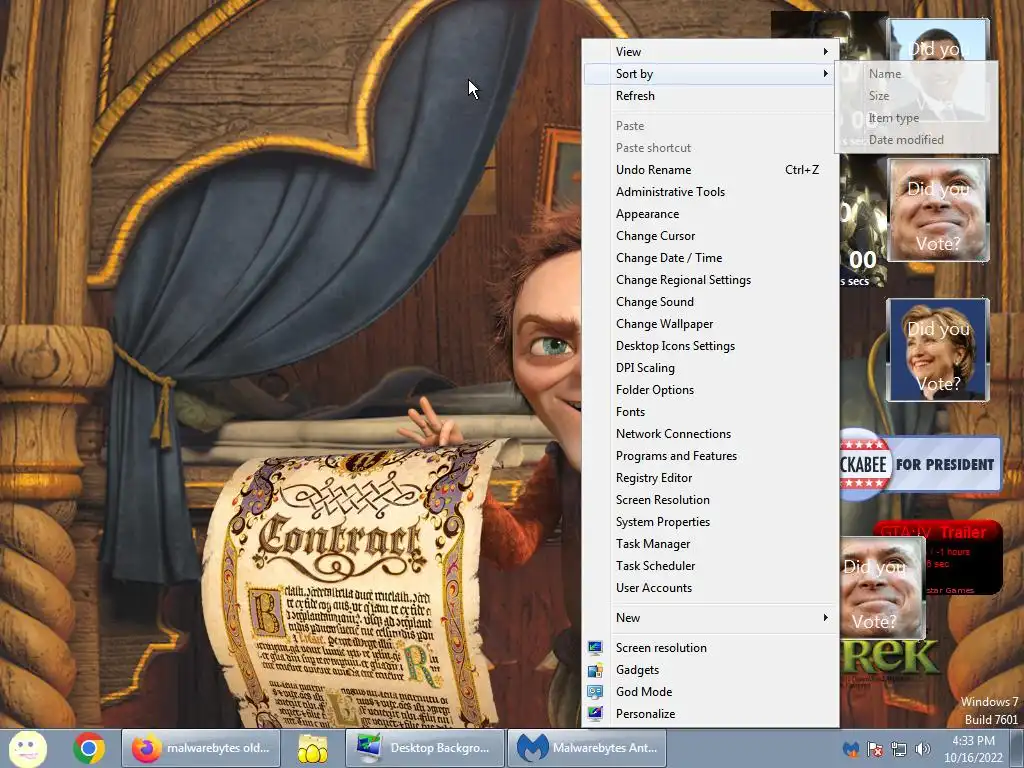Open network tray icon

pyautogui.click(x=899, y=749)
